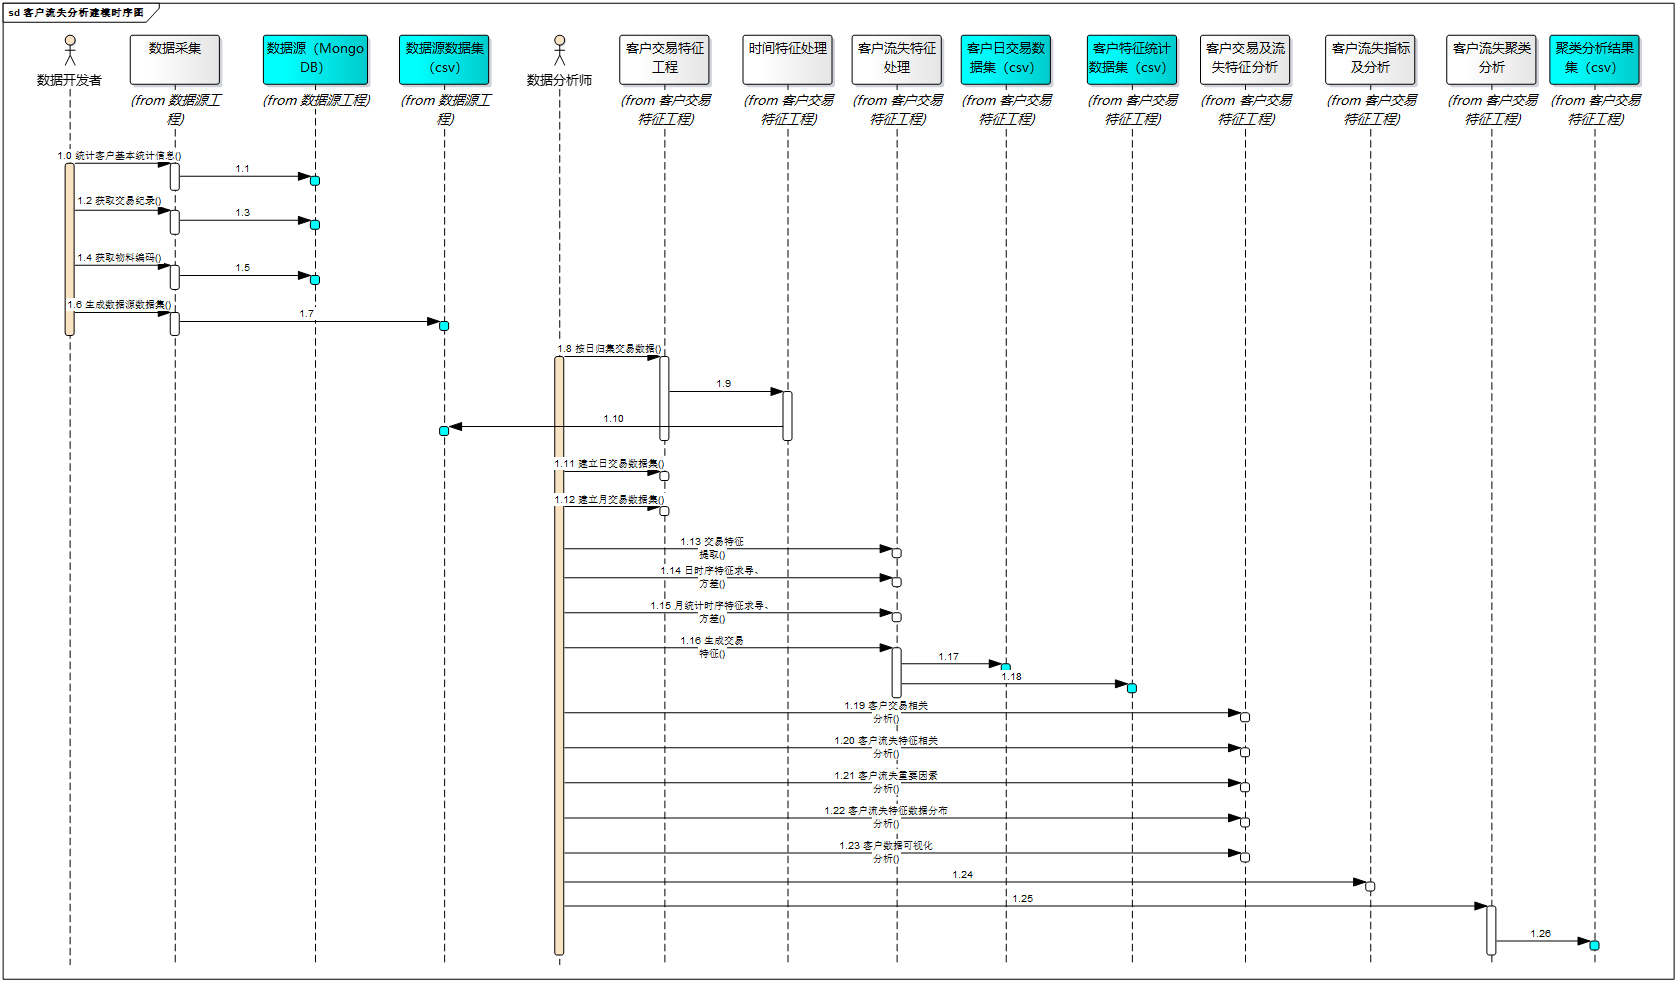Select the 数据源 (Mongo DB) lifeline box
Image resolution: width=1679 pixels, height=982 pixels.
tap(315, 59)
